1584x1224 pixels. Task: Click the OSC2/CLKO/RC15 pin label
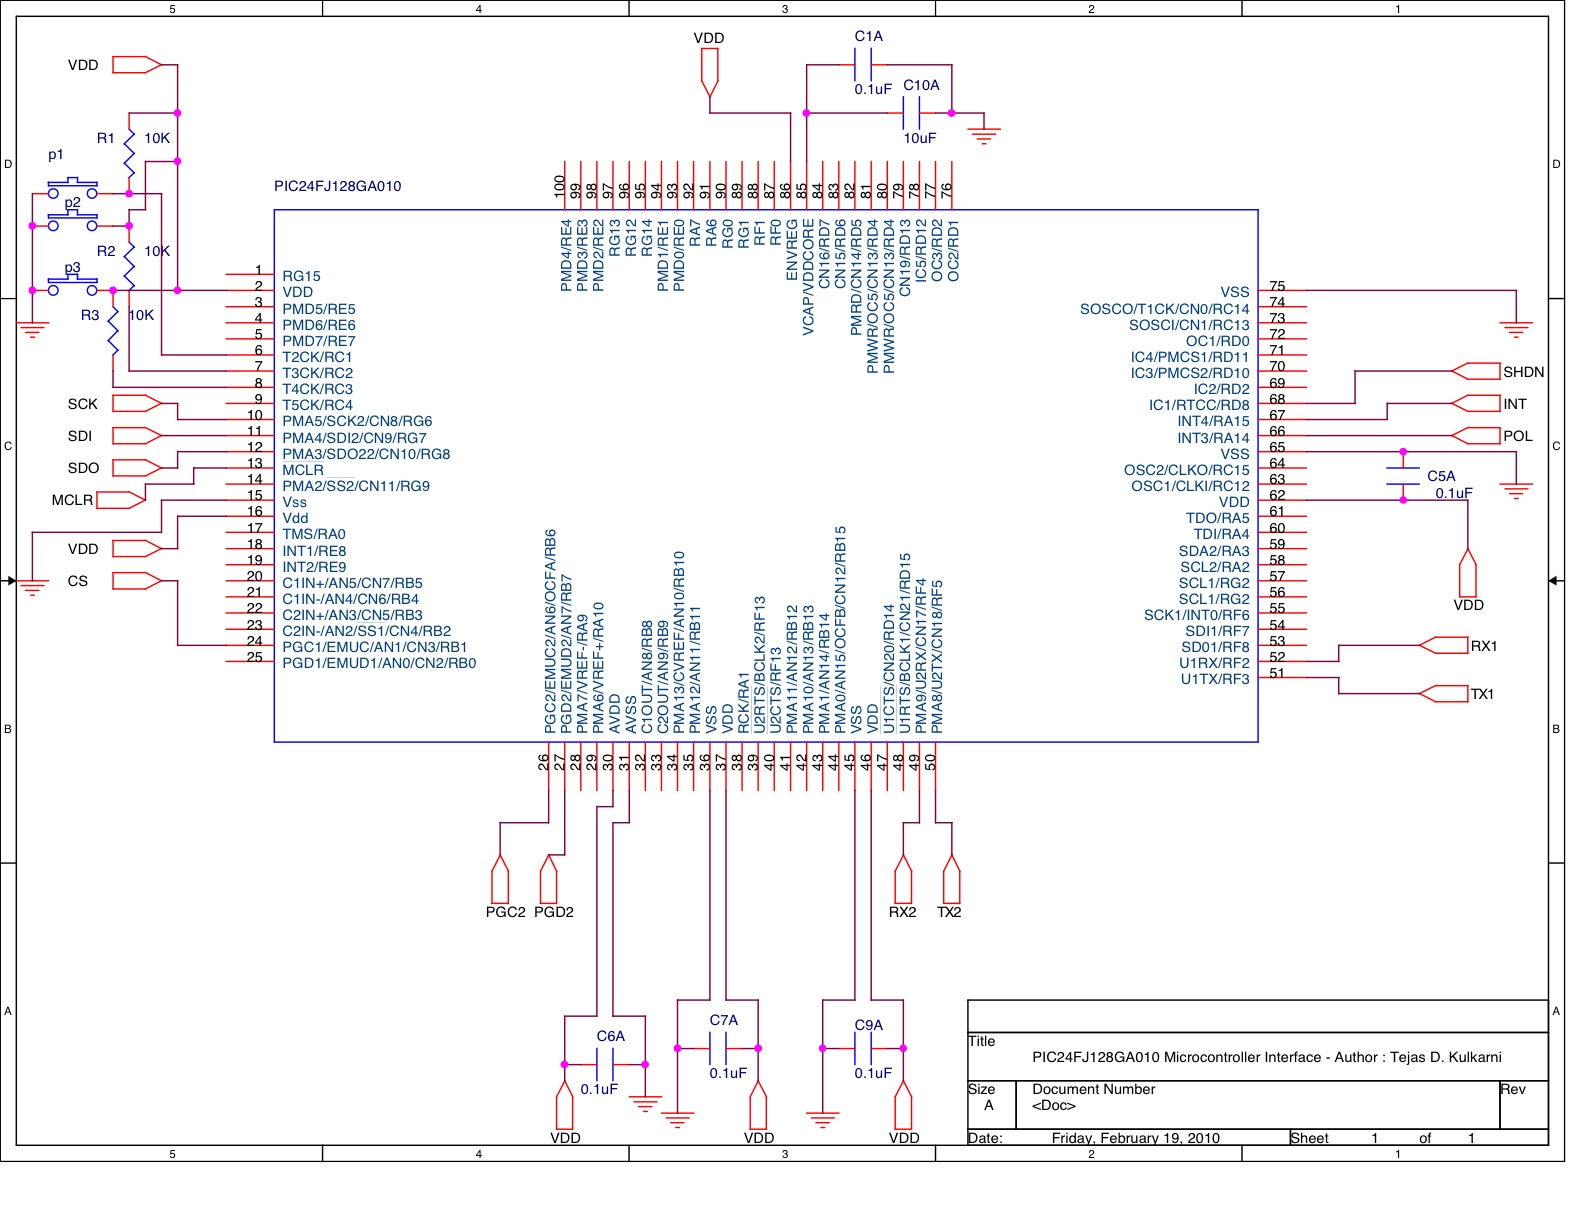1187,470
